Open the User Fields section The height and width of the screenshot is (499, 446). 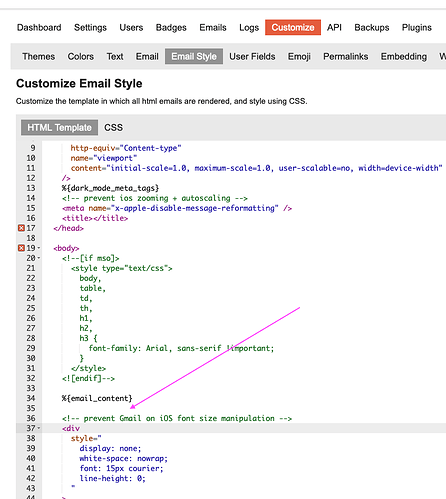tap(252, 56)
